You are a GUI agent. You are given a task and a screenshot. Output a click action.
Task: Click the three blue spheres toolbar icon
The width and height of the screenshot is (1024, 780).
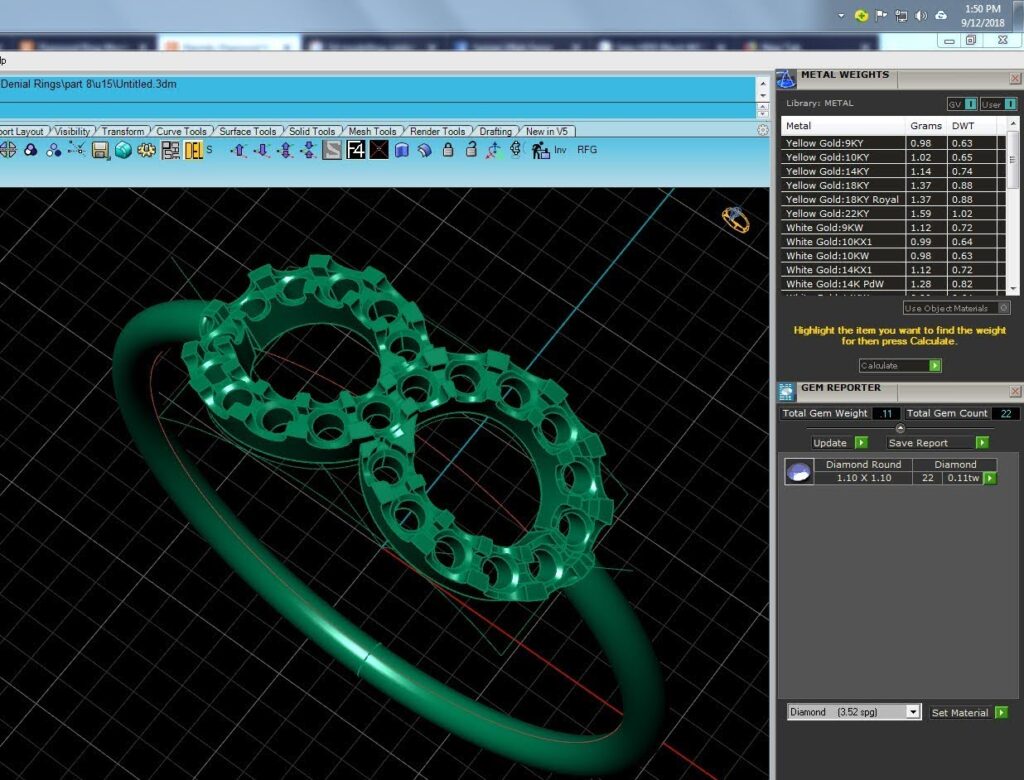(54, 150)
